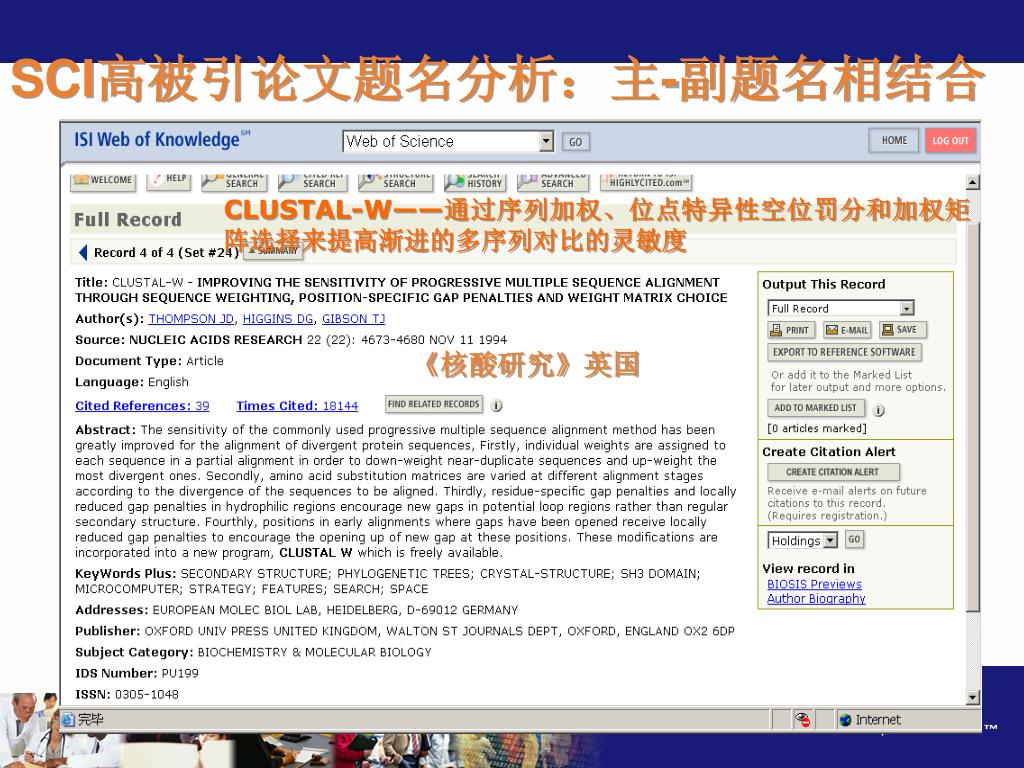
Task: Open author THOMPSON JD link
Action: click(191, 319)
